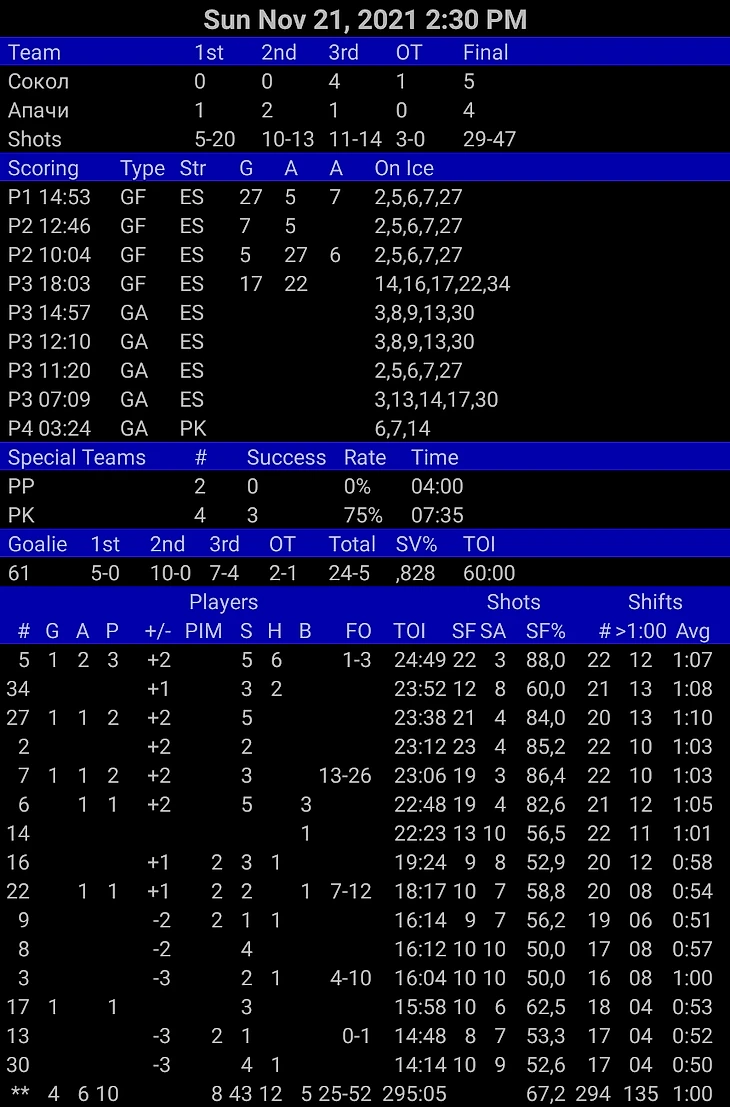Tap goalie total 24-5
The width and height of the screenshot is (730, 1107).
(349, 573)
